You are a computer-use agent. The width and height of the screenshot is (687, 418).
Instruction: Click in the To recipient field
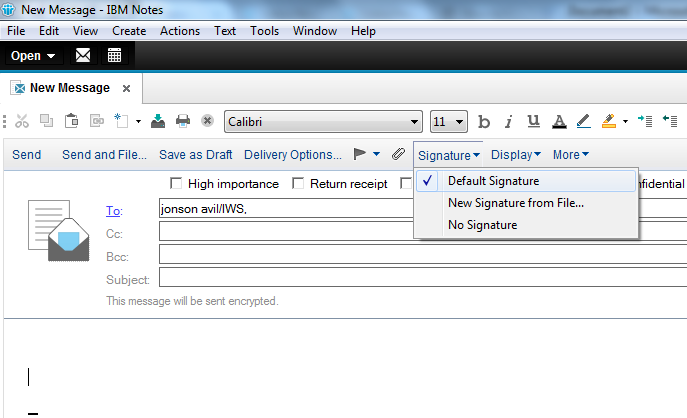[x=286, y=209]
